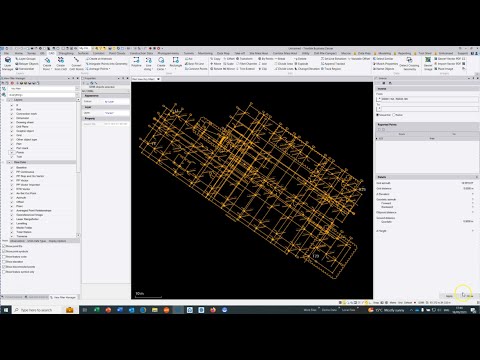Toggle the Points layer checkbox
Viewport: 480px width, 360px height.
pyautogui.click(x=12, y=152)
